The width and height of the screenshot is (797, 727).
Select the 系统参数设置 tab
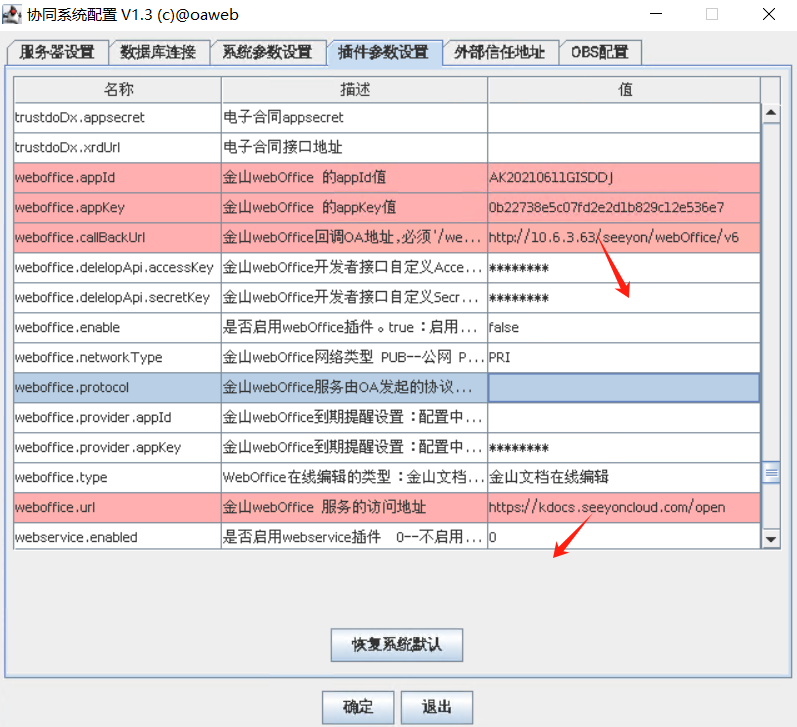coord(267,52)
